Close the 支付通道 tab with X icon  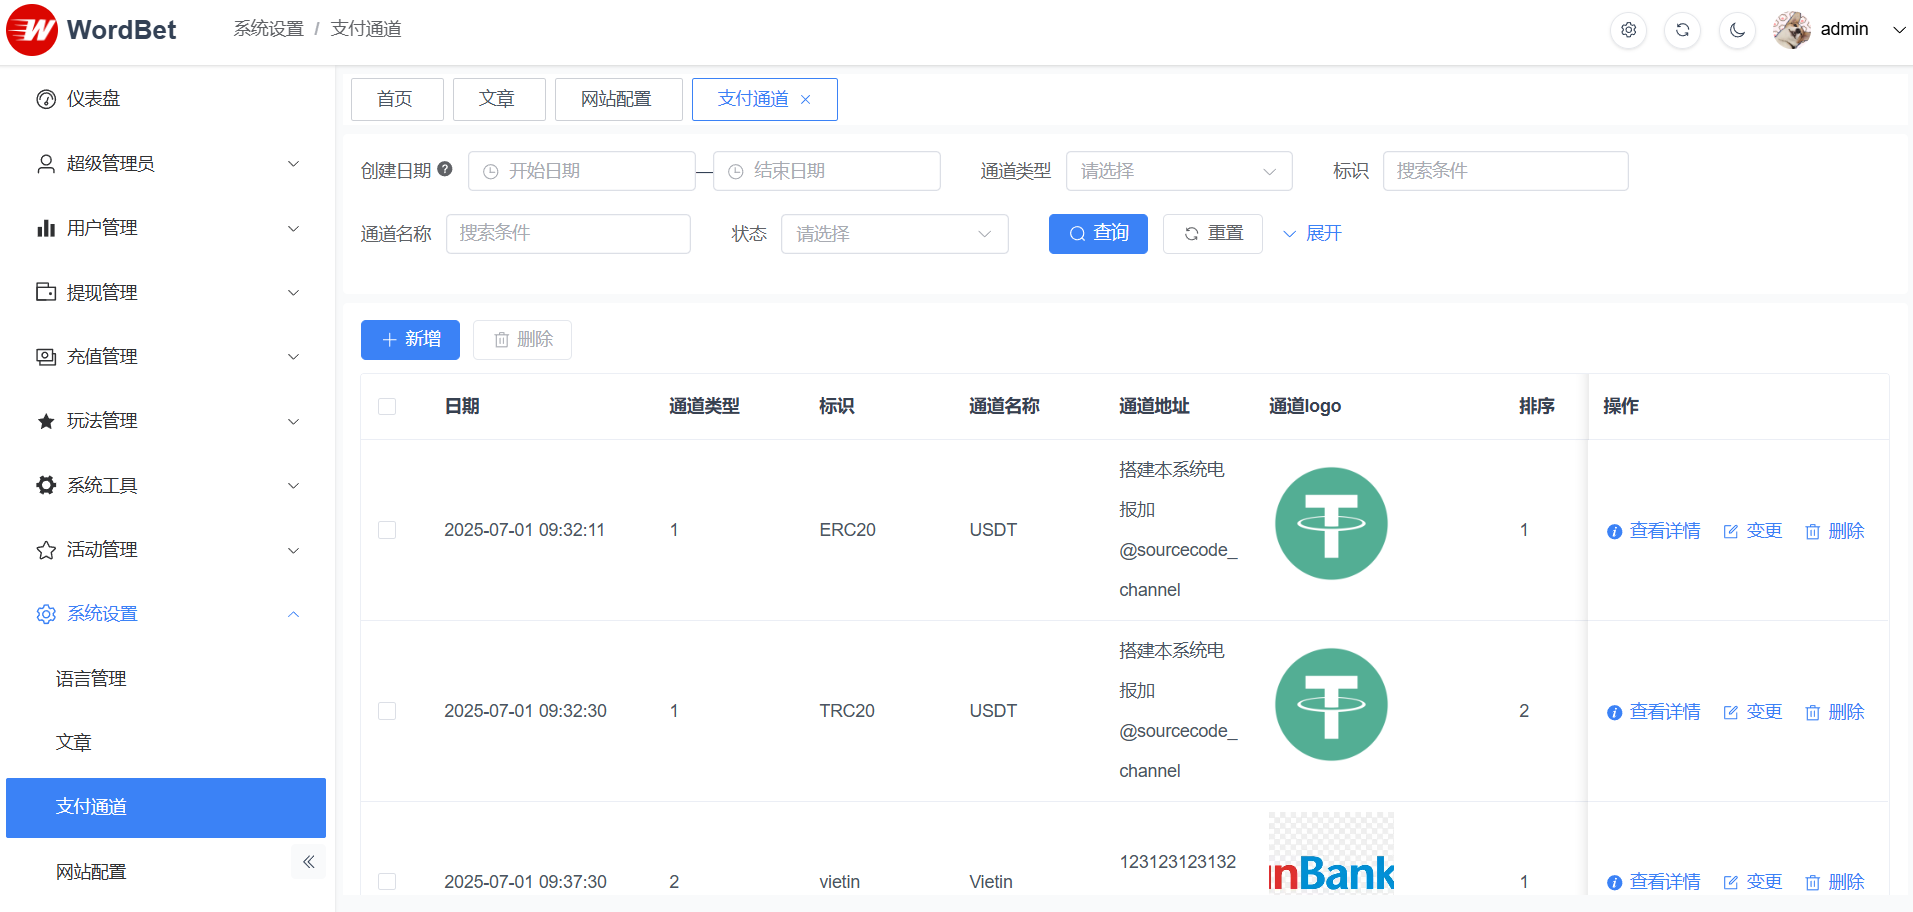806,100
